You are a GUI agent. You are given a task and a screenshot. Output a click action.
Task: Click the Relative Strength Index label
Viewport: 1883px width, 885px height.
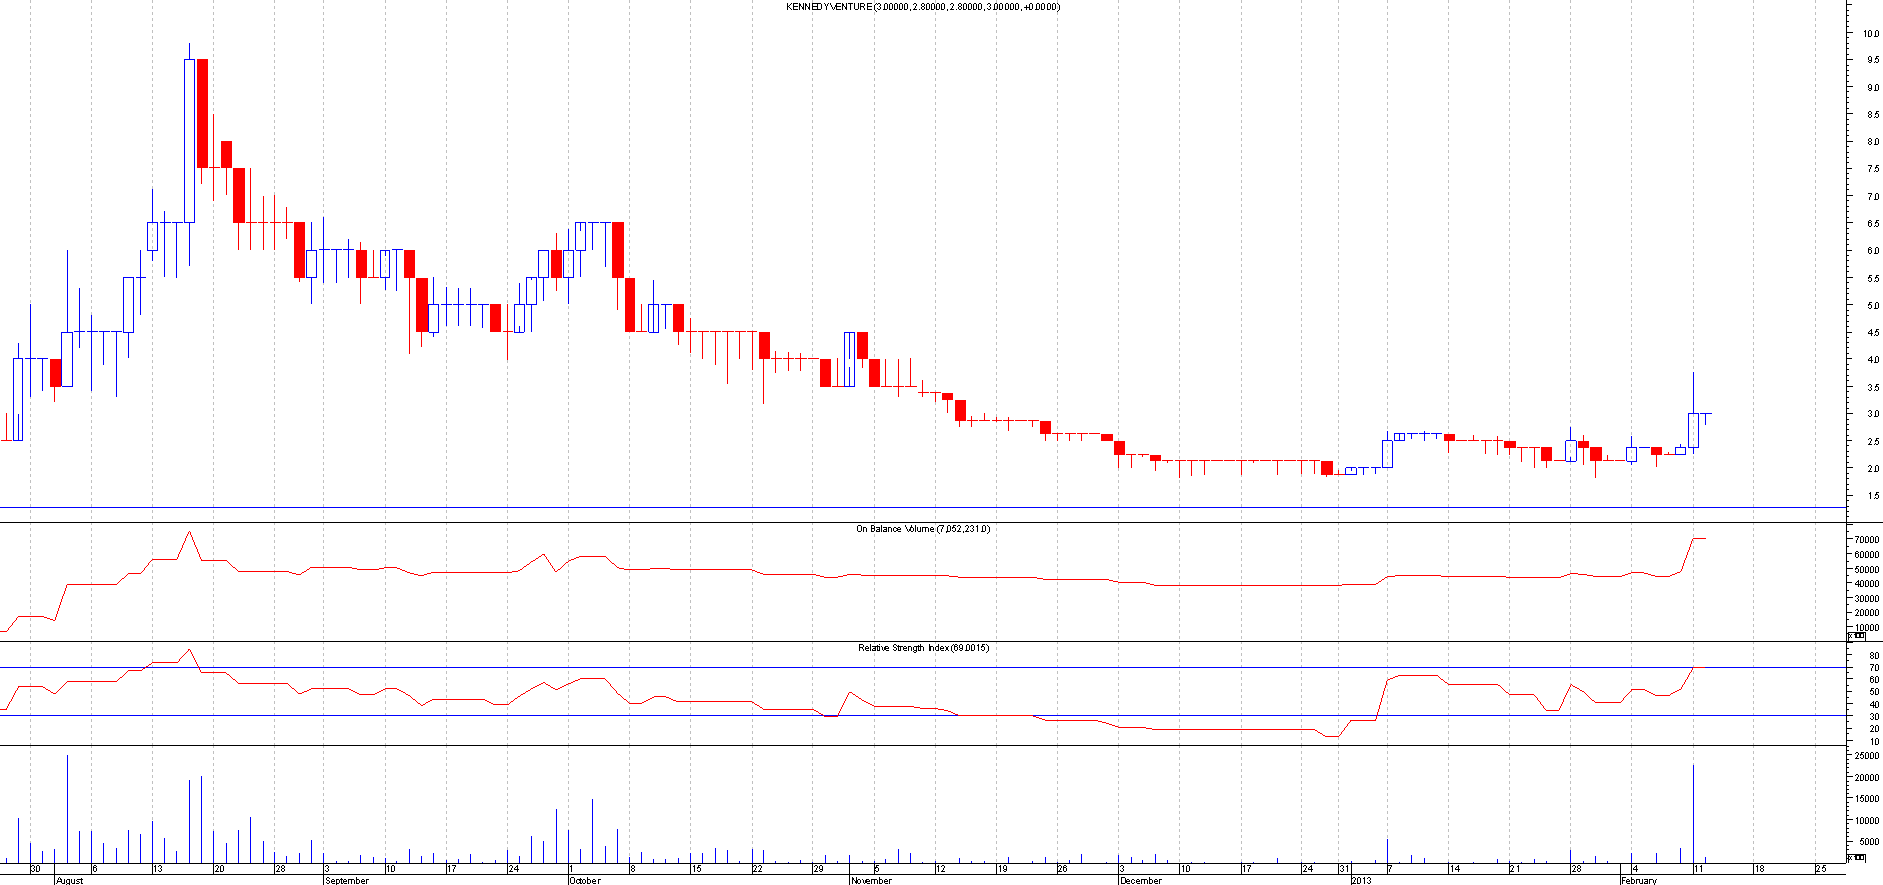(x=923, y=648)
